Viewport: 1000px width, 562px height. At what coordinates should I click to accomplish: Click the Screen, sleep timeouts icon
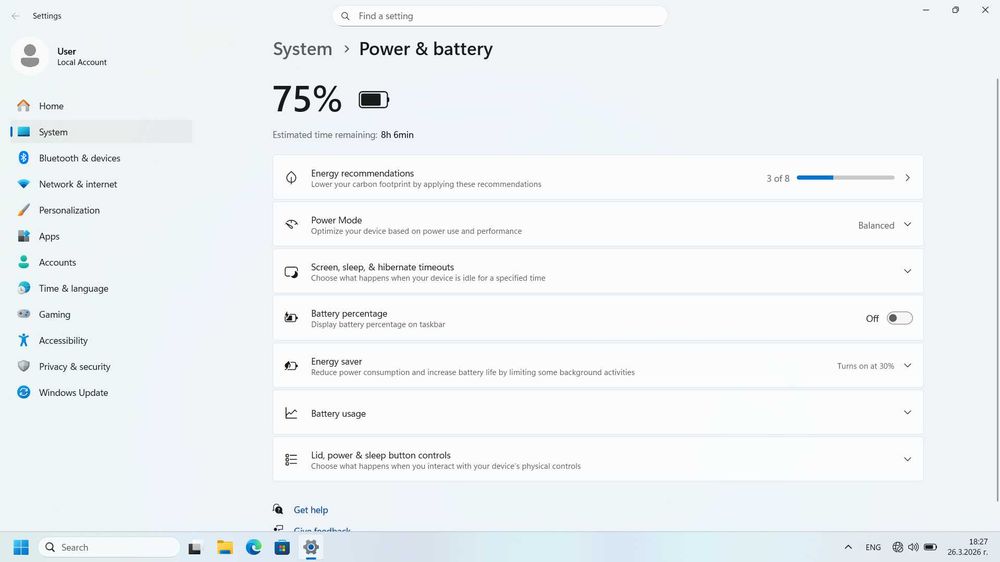291,272
